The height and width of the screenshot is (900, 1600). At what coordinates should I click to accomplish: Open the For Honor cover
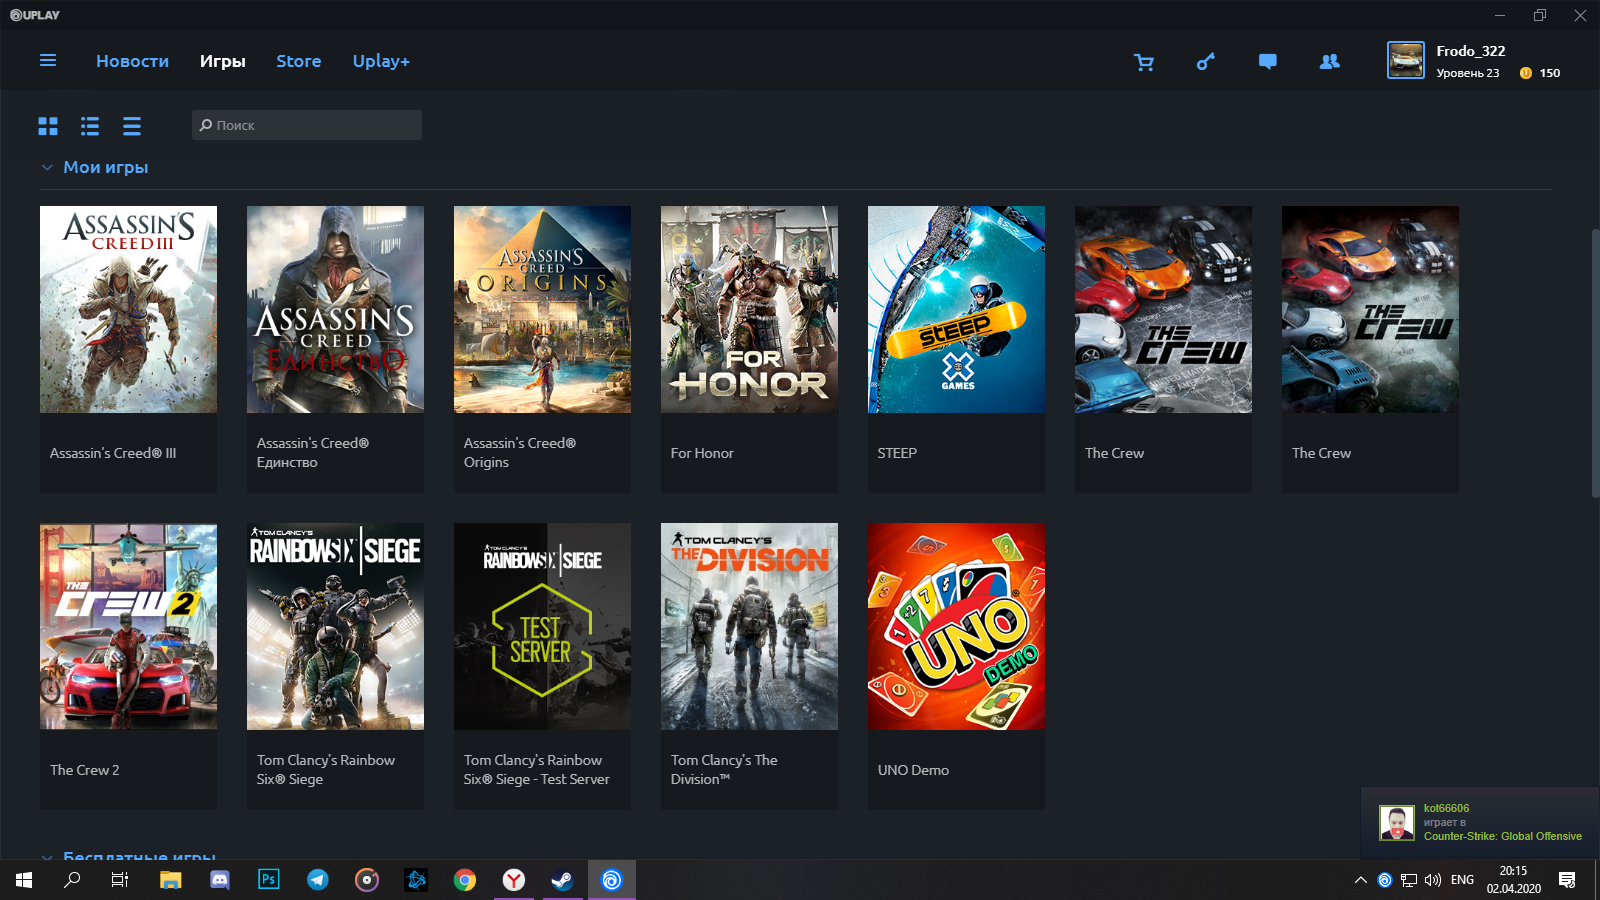point(749,309)
